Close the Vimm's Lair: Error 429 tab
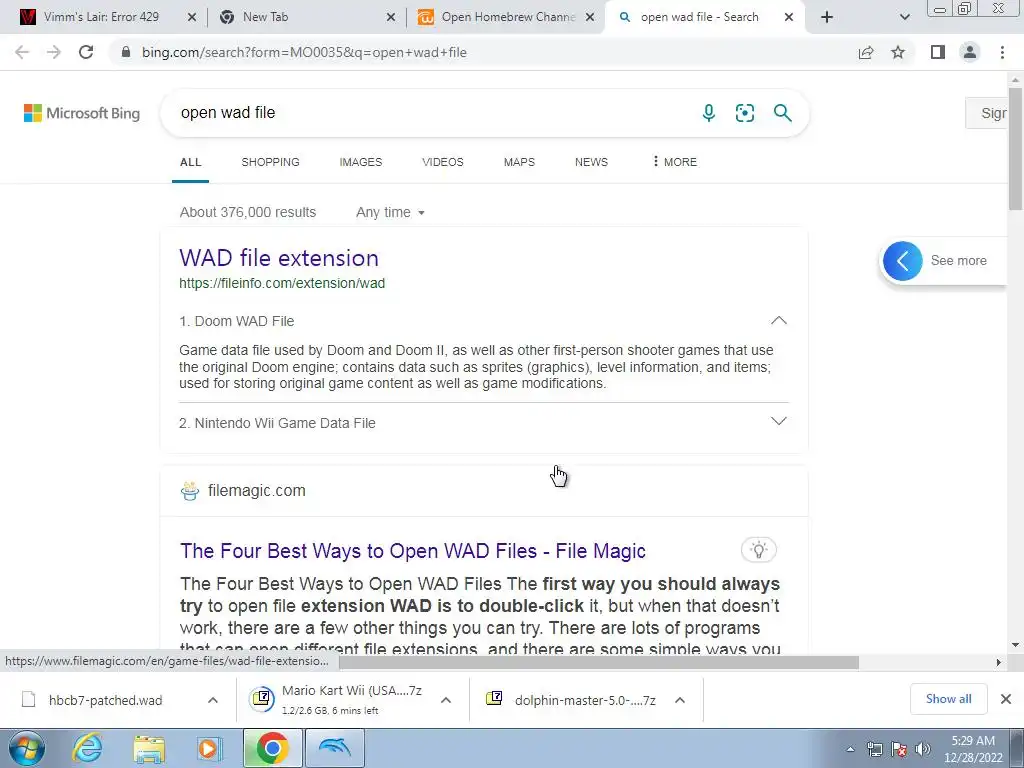Screen dimensions: 1024x768 [192, 18]
